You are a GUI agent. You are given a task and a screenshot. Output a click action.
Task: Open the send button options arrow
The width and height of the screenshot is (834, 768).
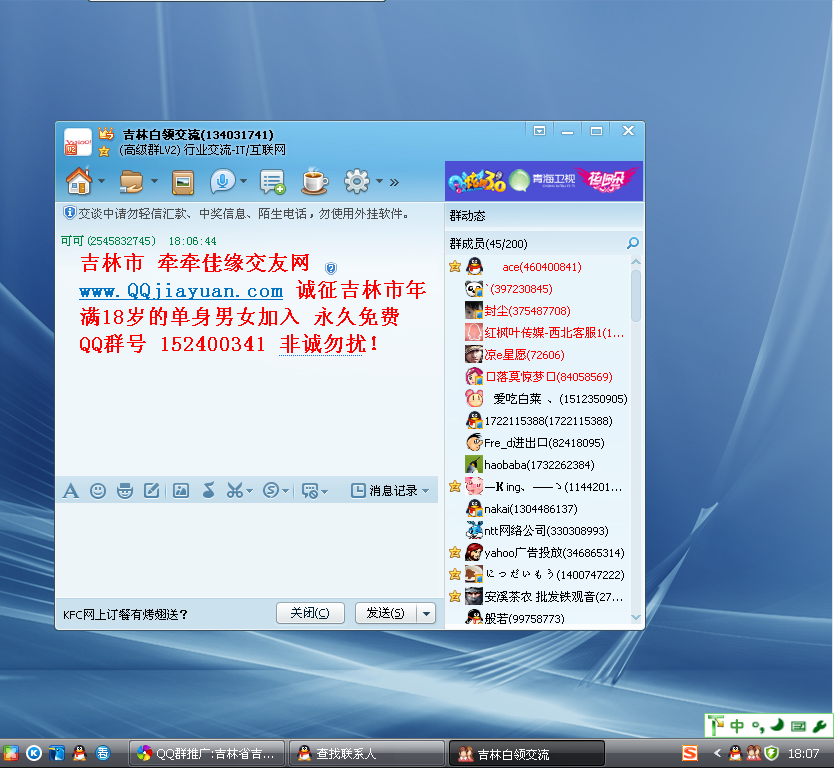click(427, 613)
